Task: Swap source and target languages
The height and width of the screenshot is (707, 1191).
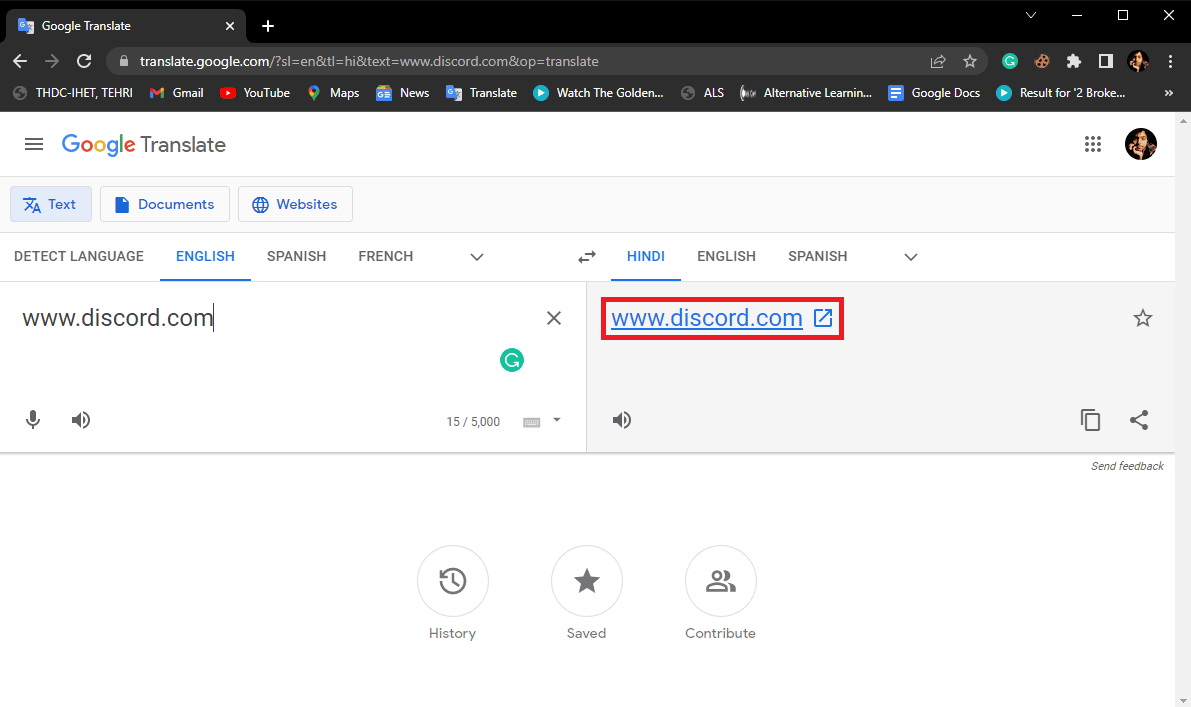Action: pyautogui.click(x=586, y=257)
